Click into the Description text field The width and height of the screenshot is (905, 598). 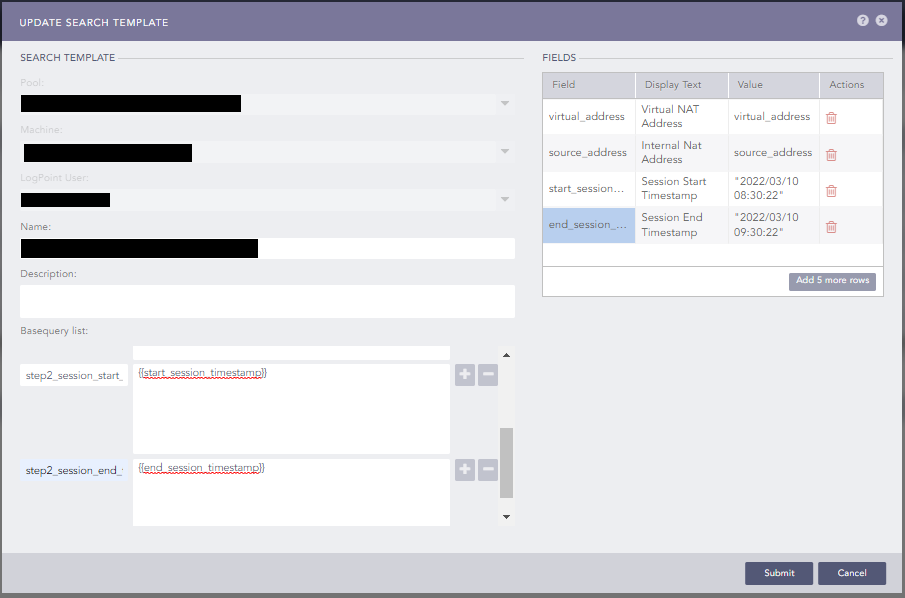[267, 301]
